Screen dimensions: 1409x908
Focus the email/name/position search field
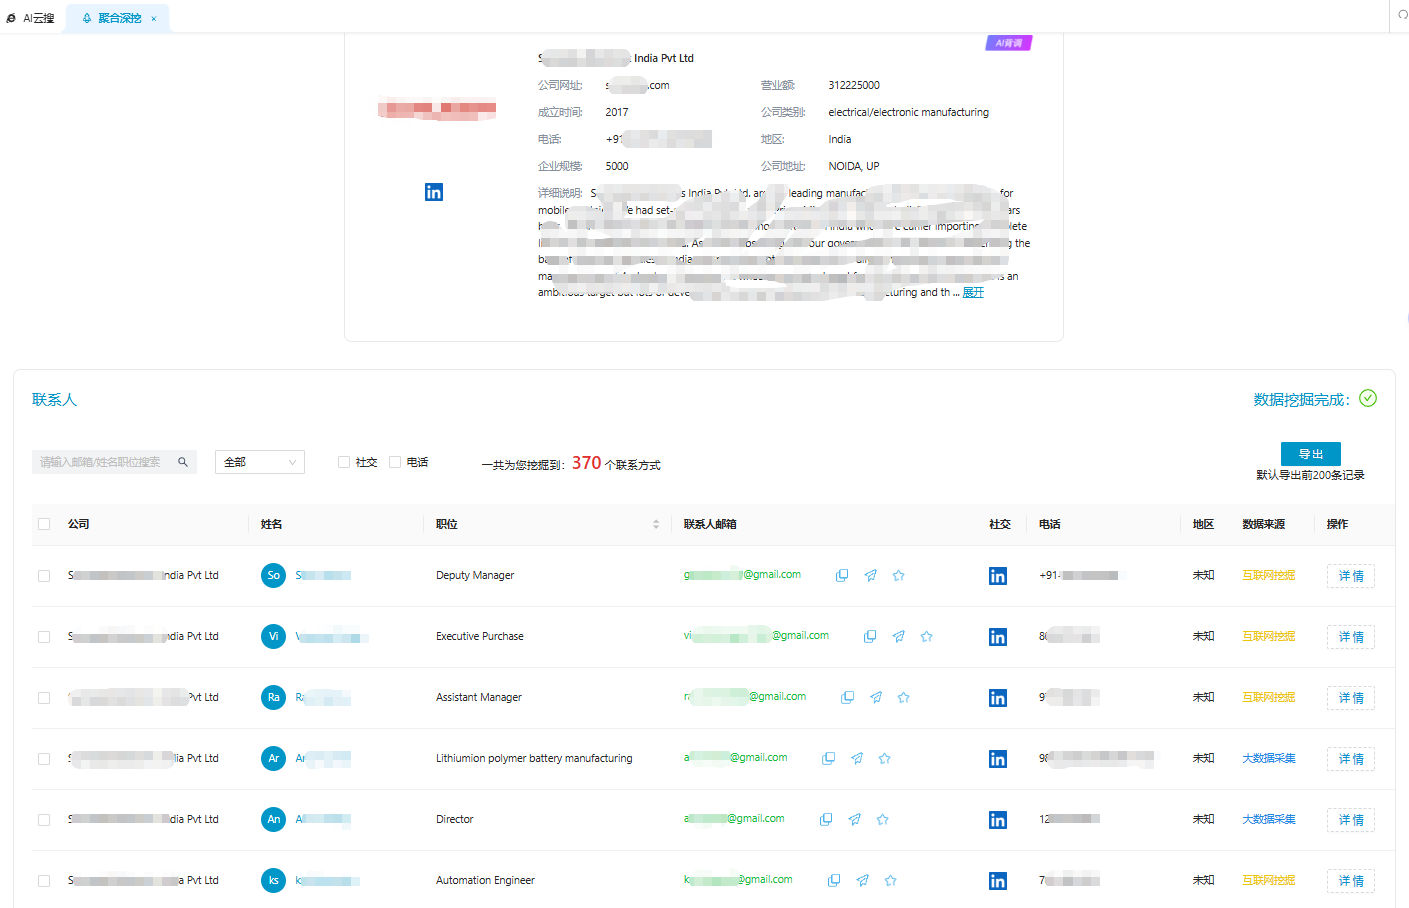coord(102,462)
